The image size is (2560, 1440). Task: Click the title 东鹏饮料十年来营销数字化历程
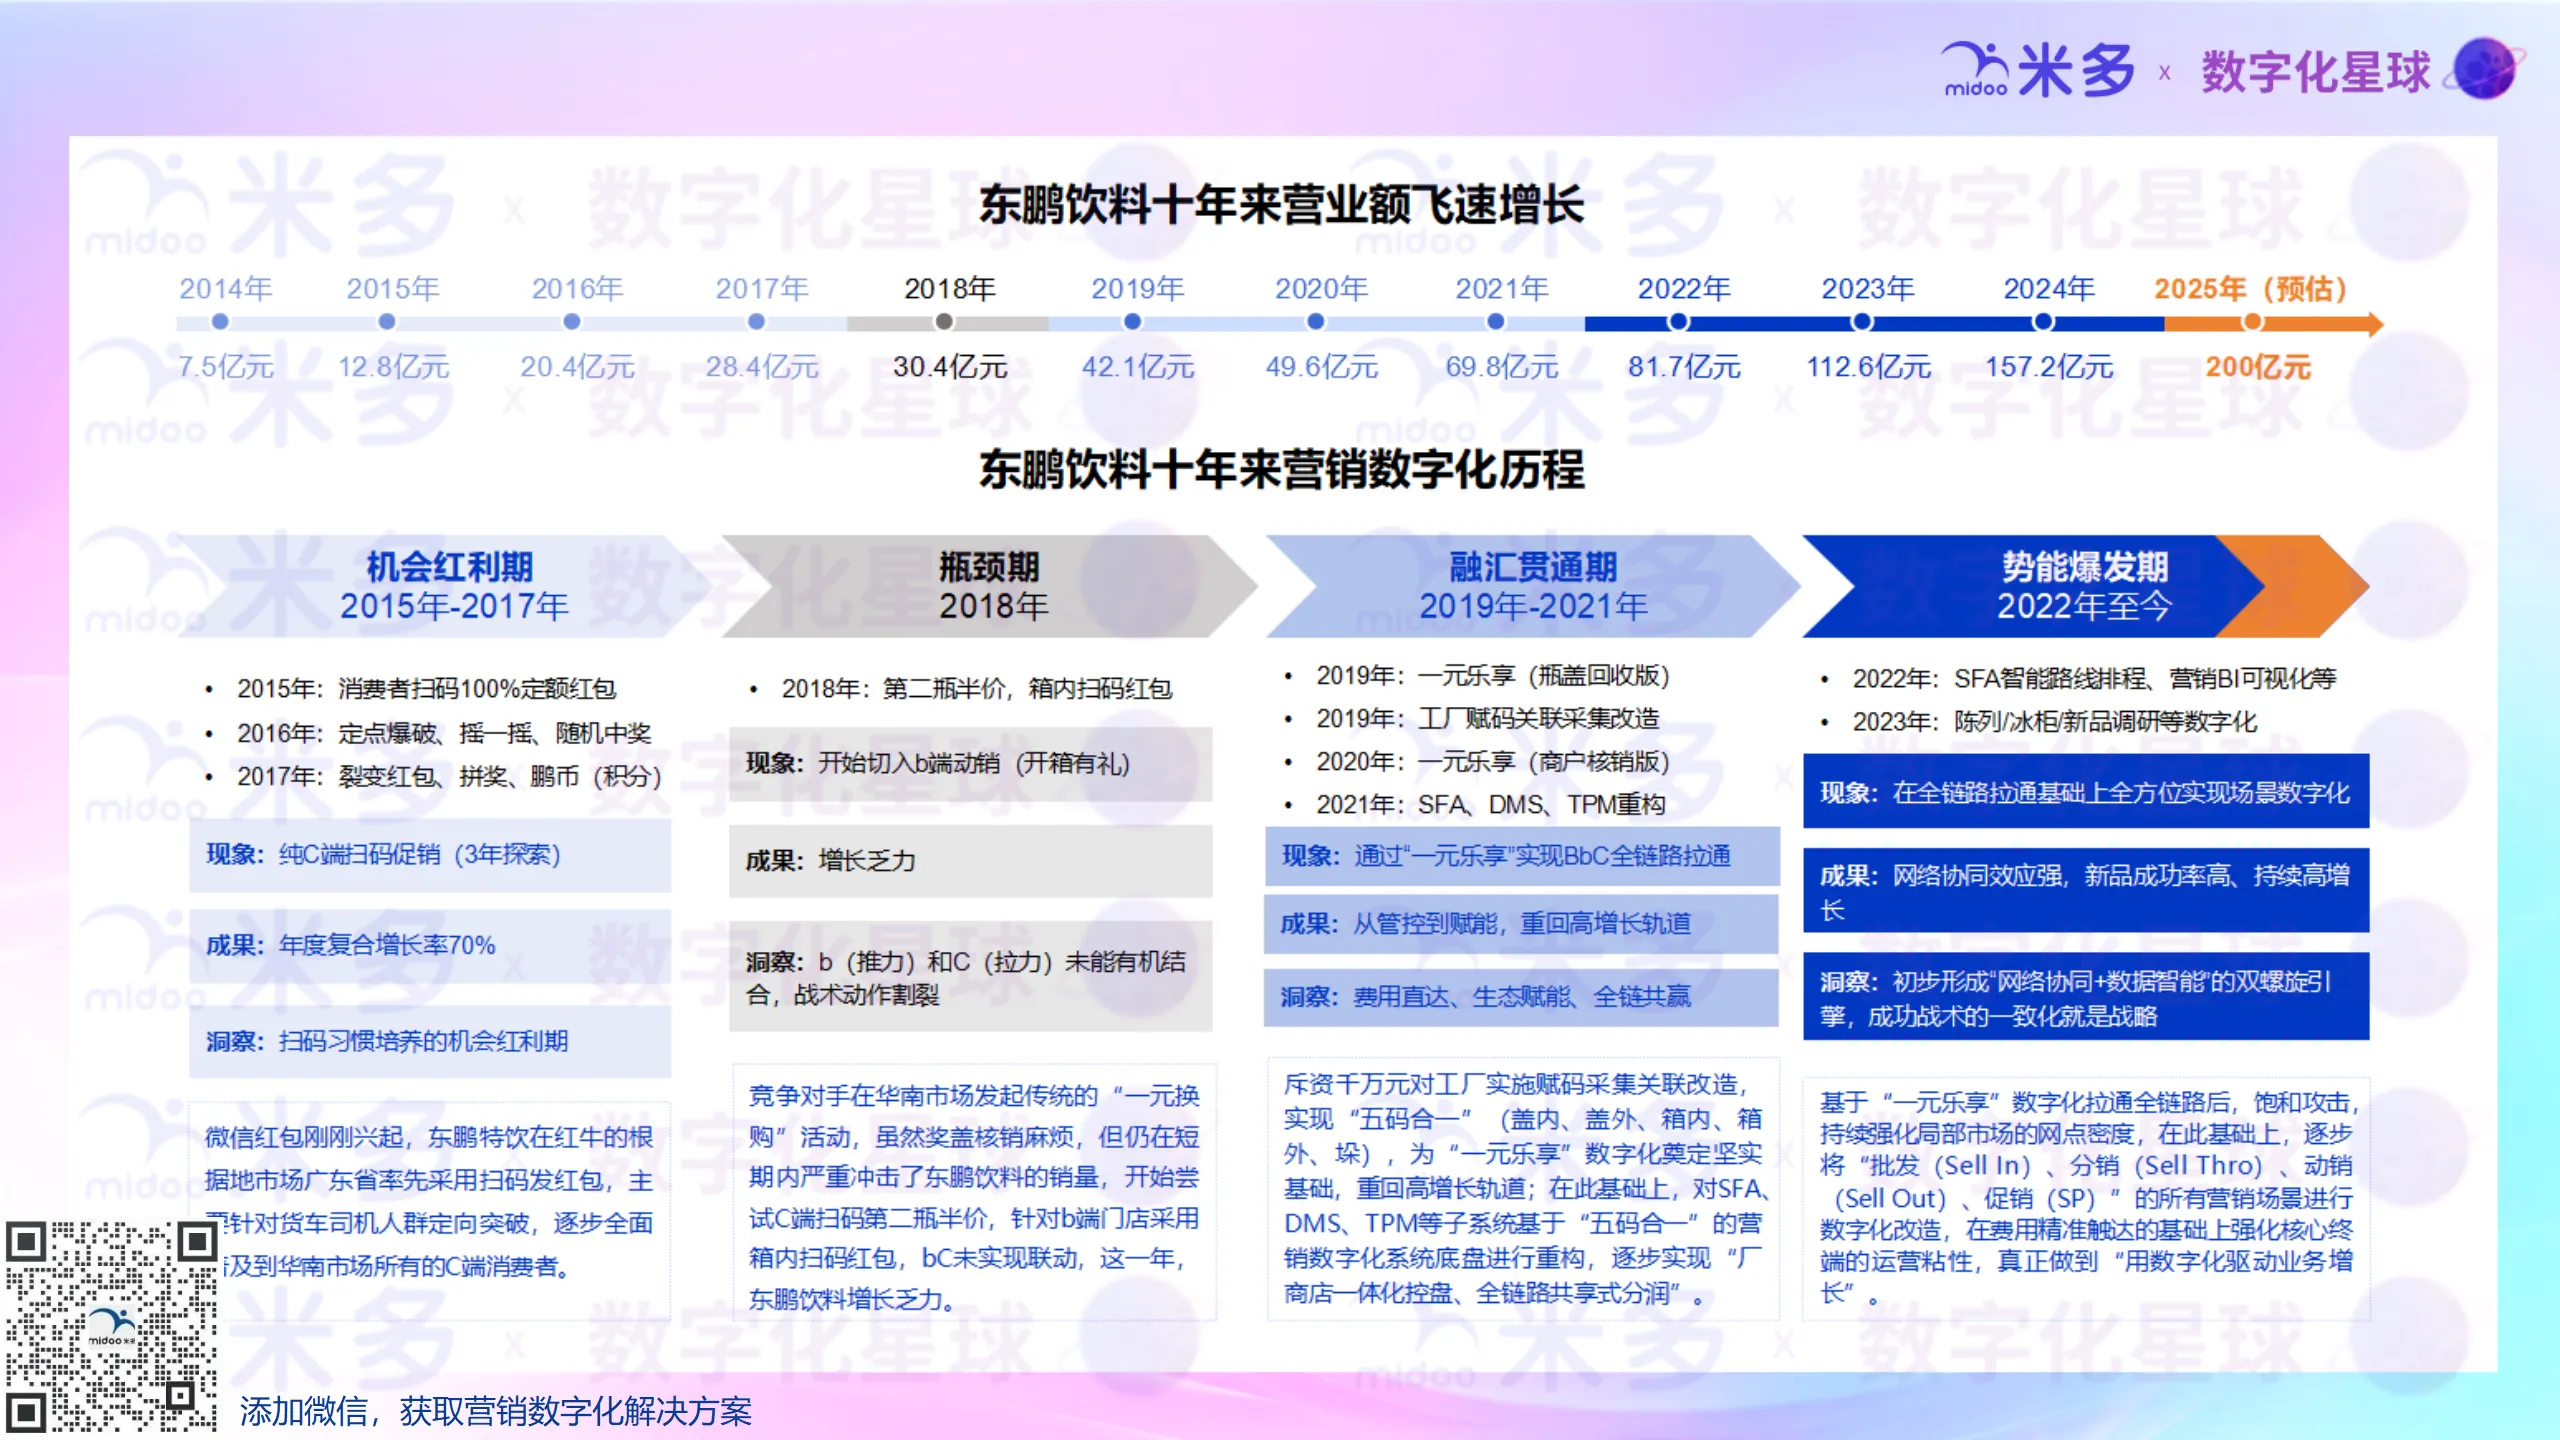point(1281,469)
